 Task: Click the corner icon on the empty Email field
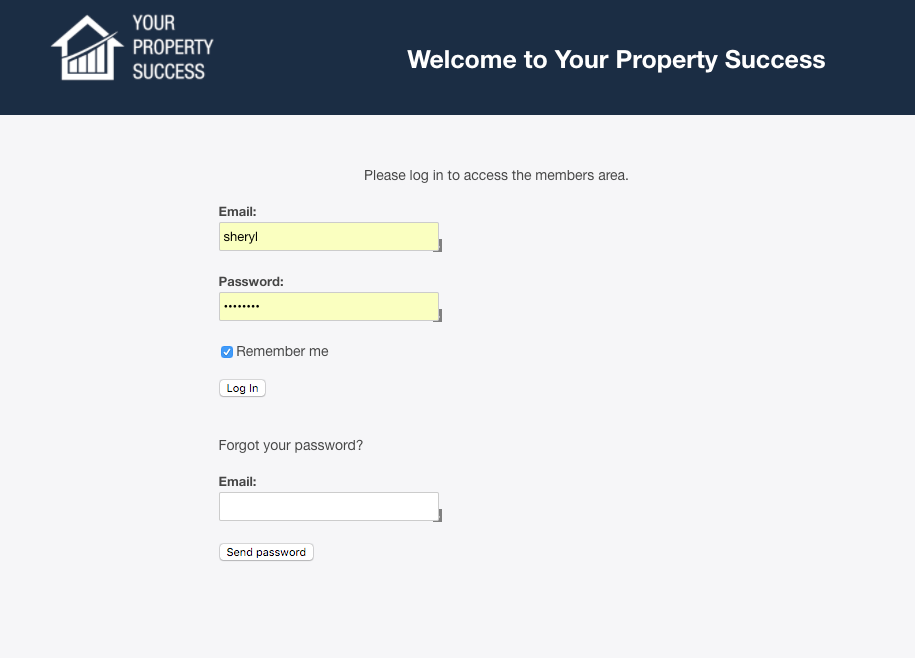point(438,516)
